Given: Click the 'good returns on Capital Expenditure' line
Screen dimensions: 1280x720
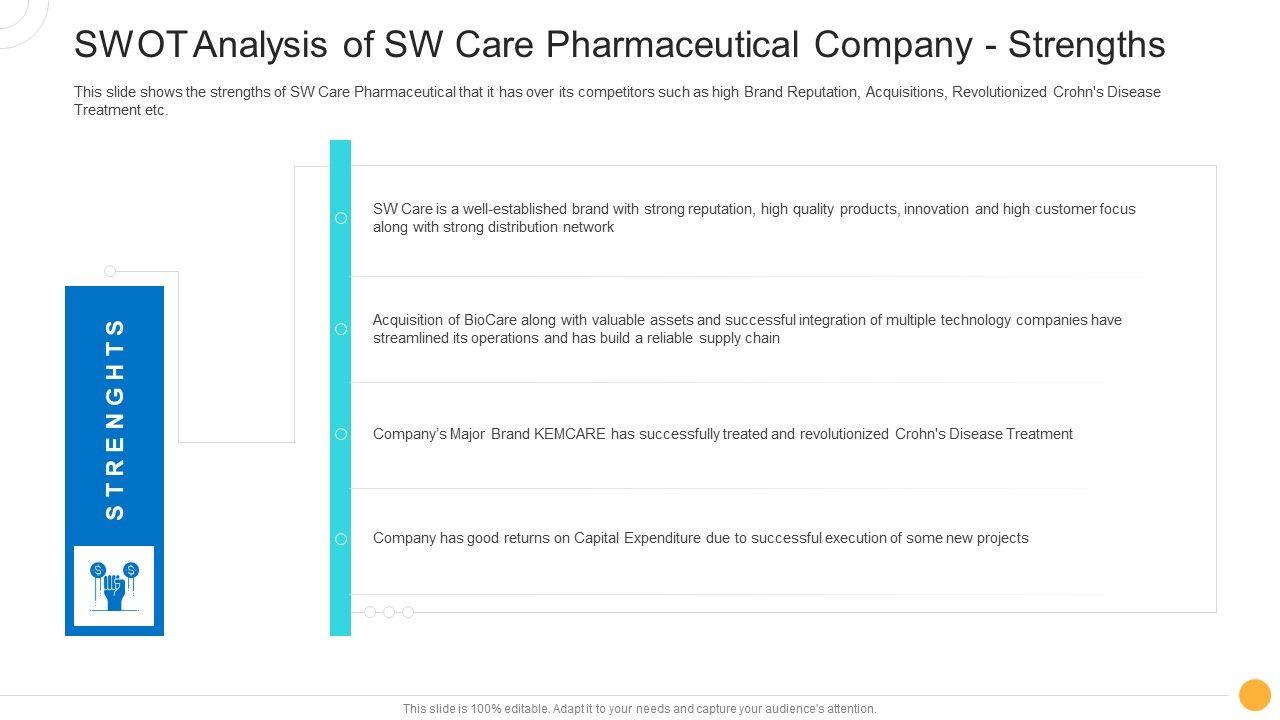Looking at the screenshot, I should click(x=700, y=538).
